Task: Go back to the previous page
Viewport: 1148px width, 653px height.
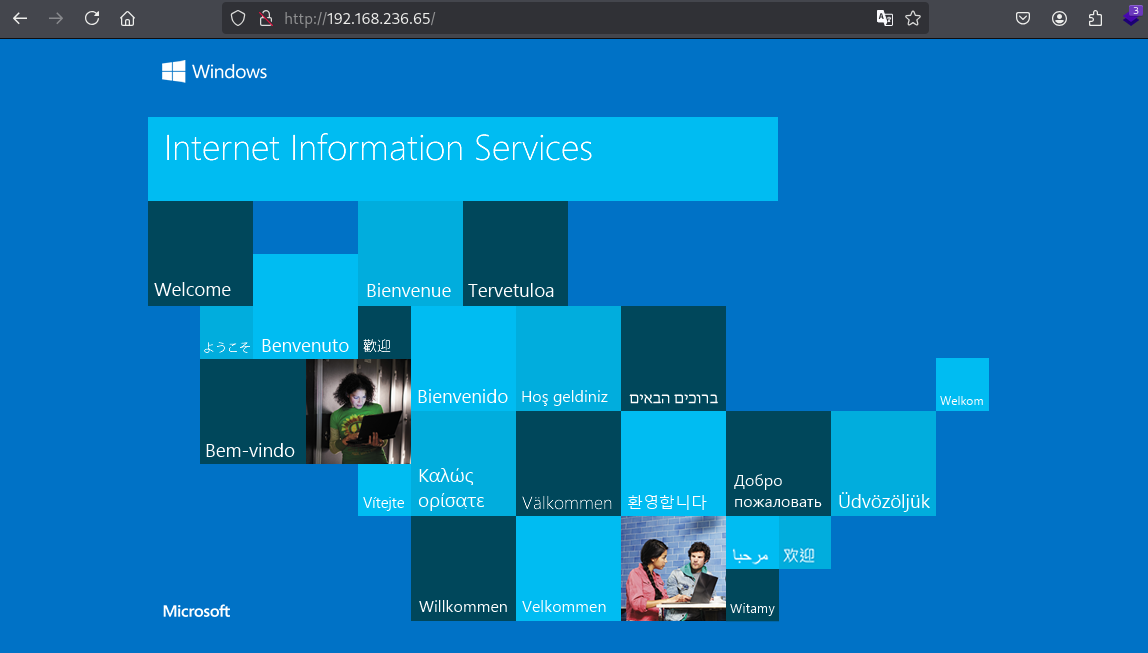Action: click(20, 18)
